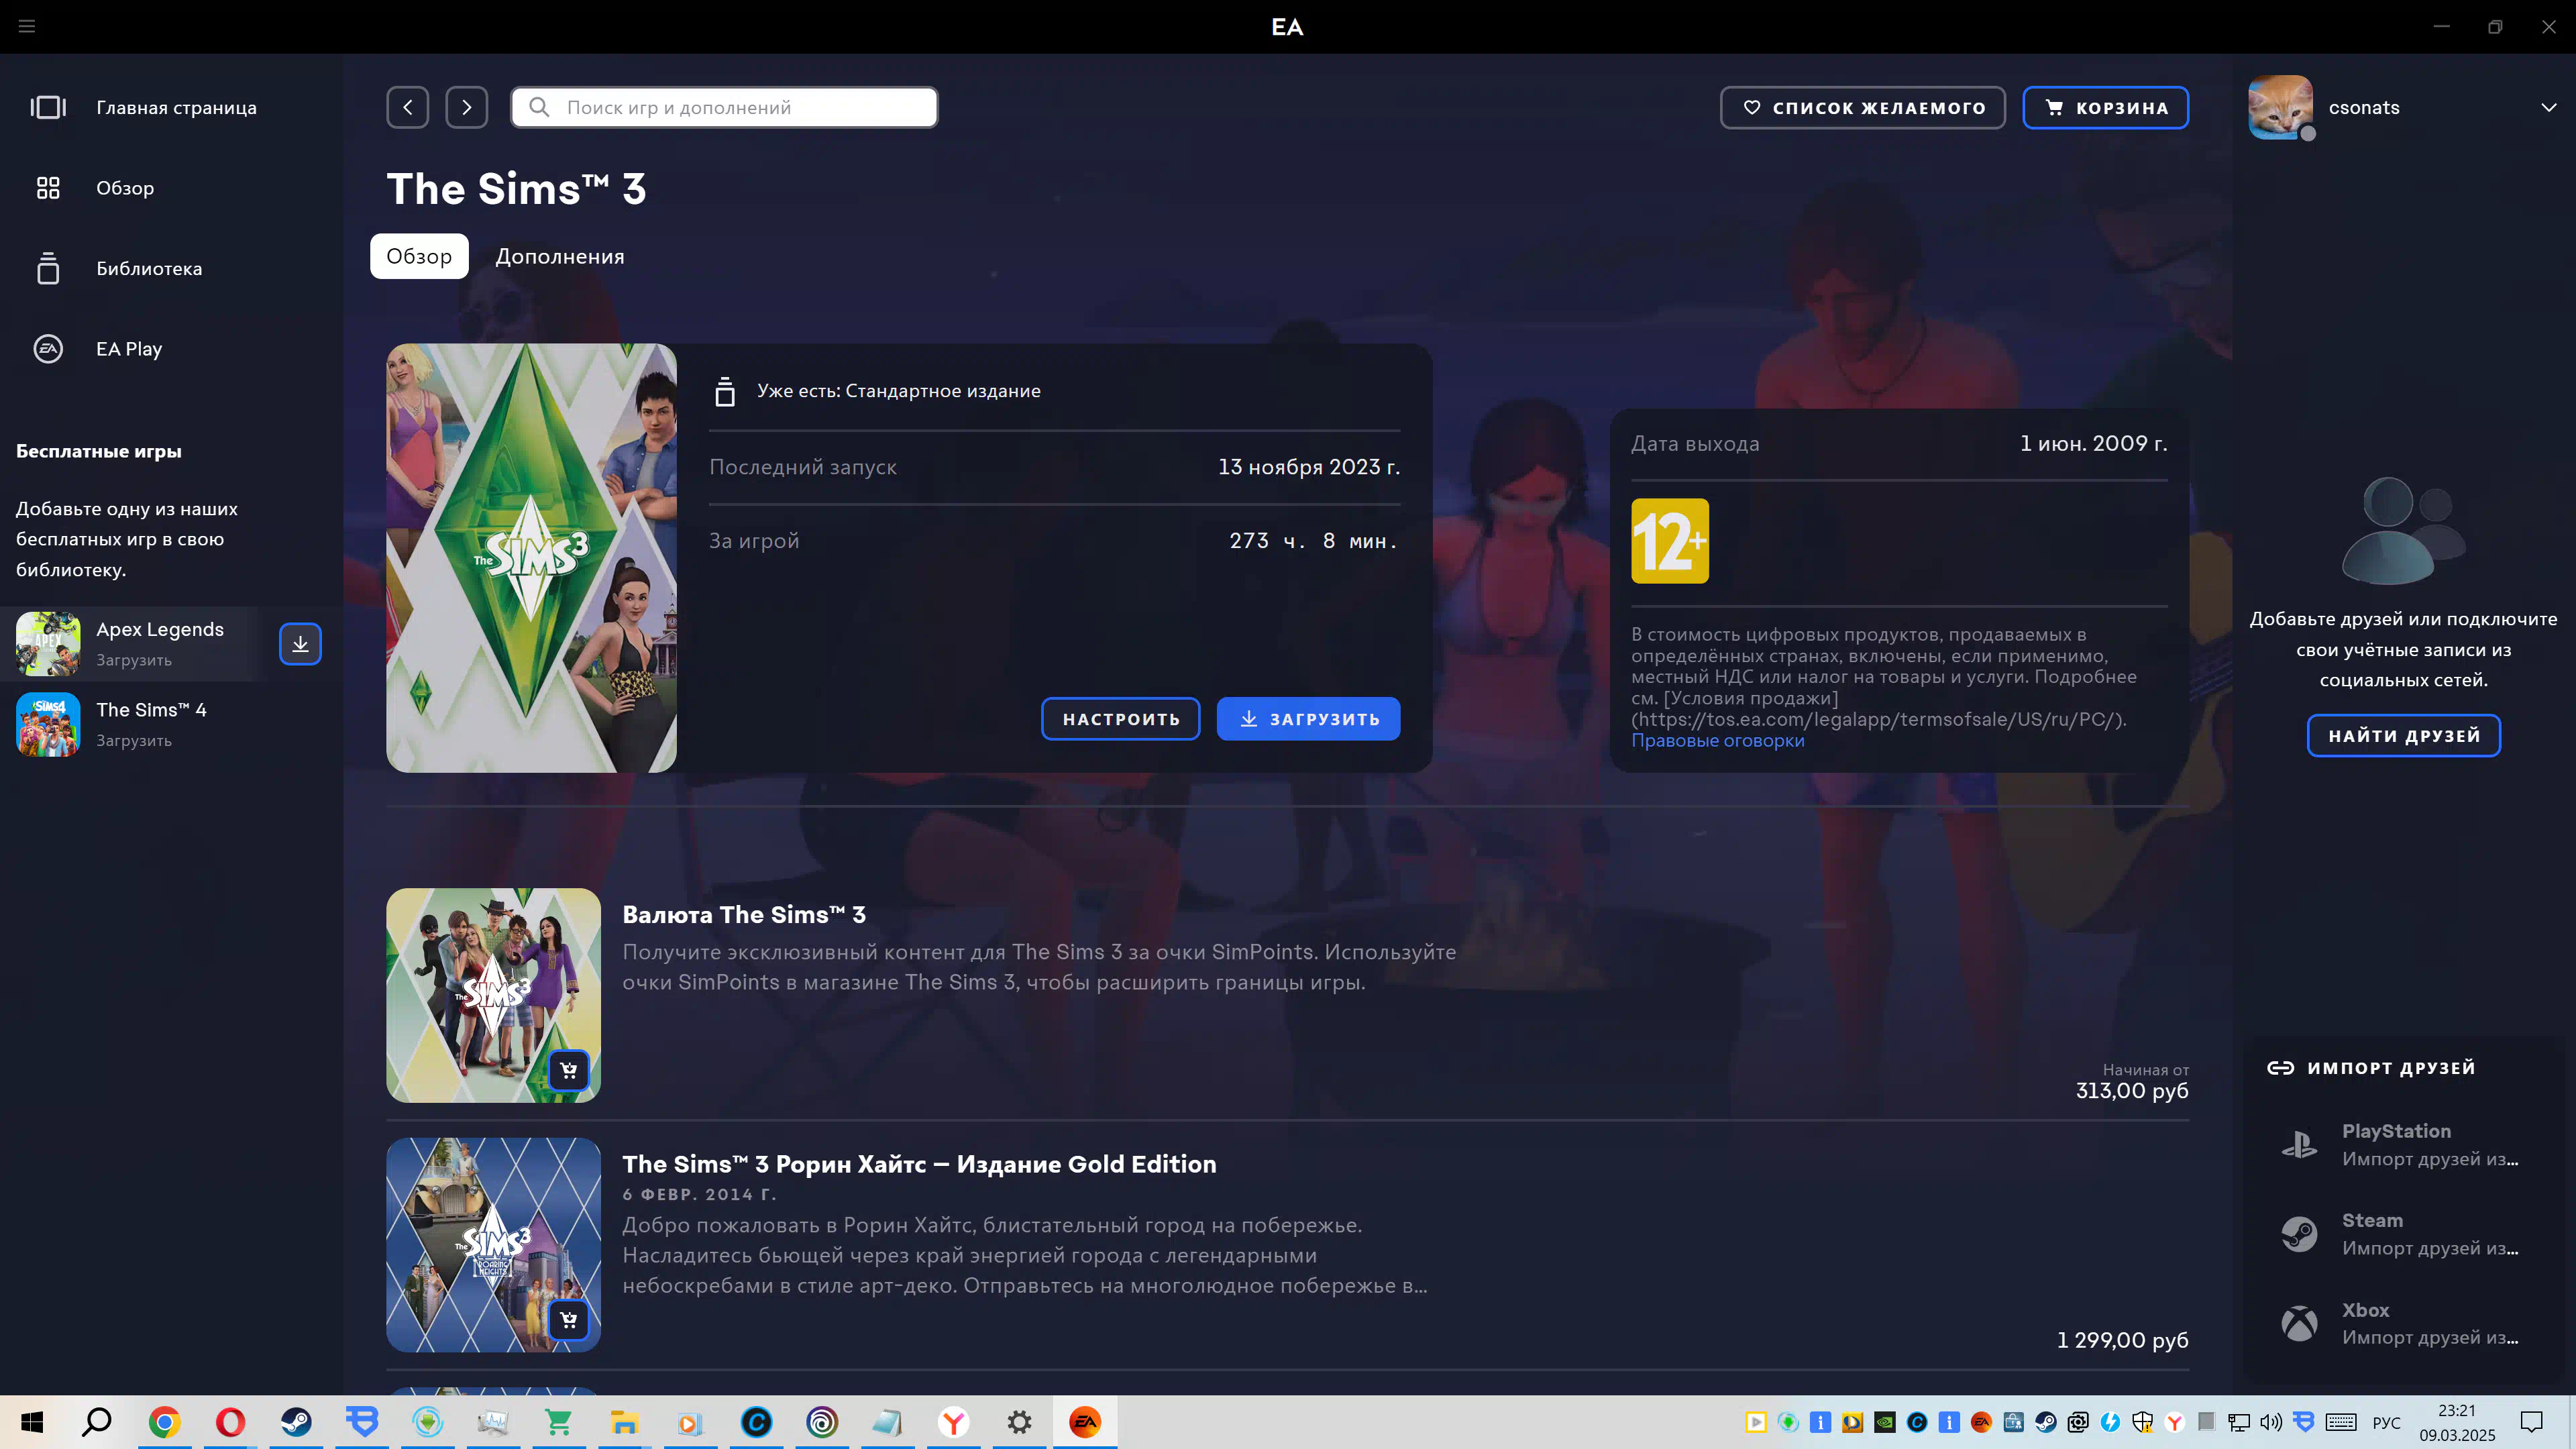This screenshot has height=1449, width=2576.
Task: Switch to the Обзор tab
Action: [x=419, y=256]
